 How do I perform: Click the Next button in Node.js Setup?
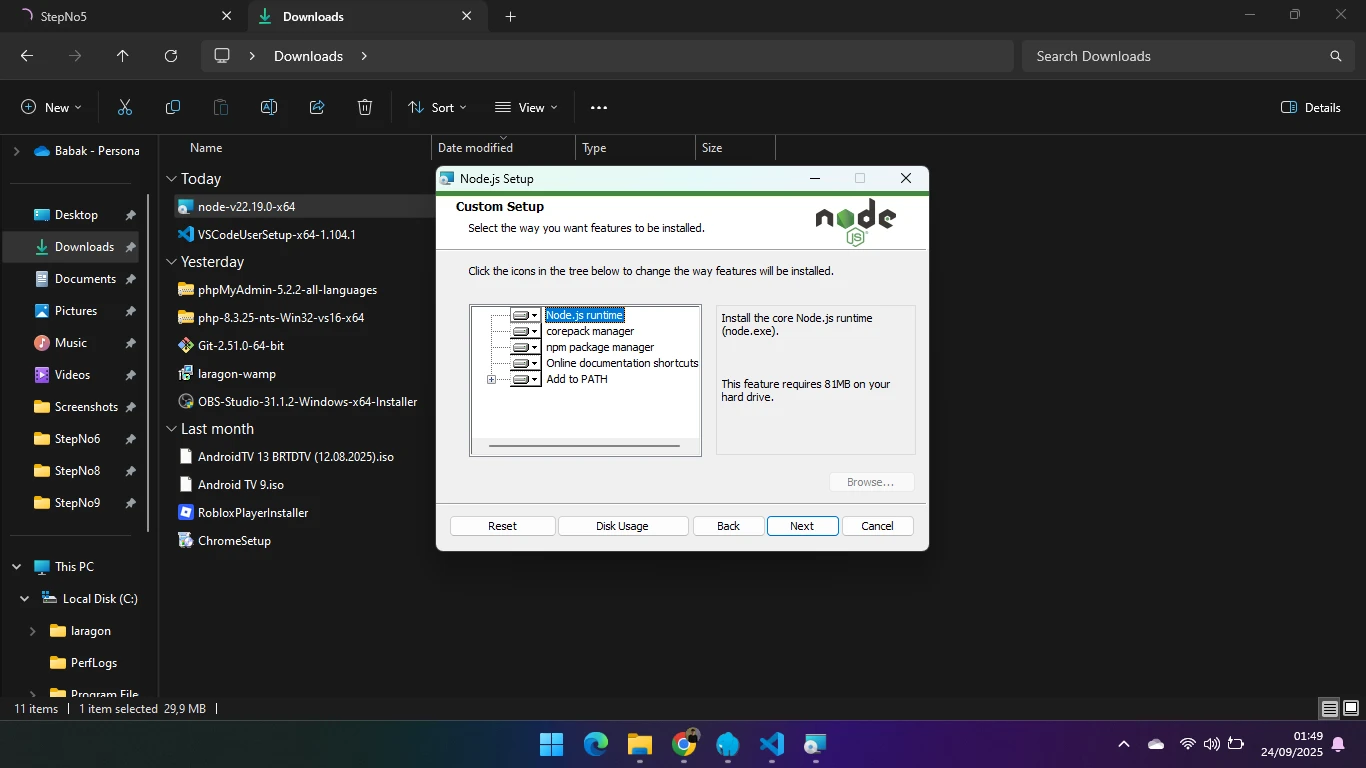802,526
